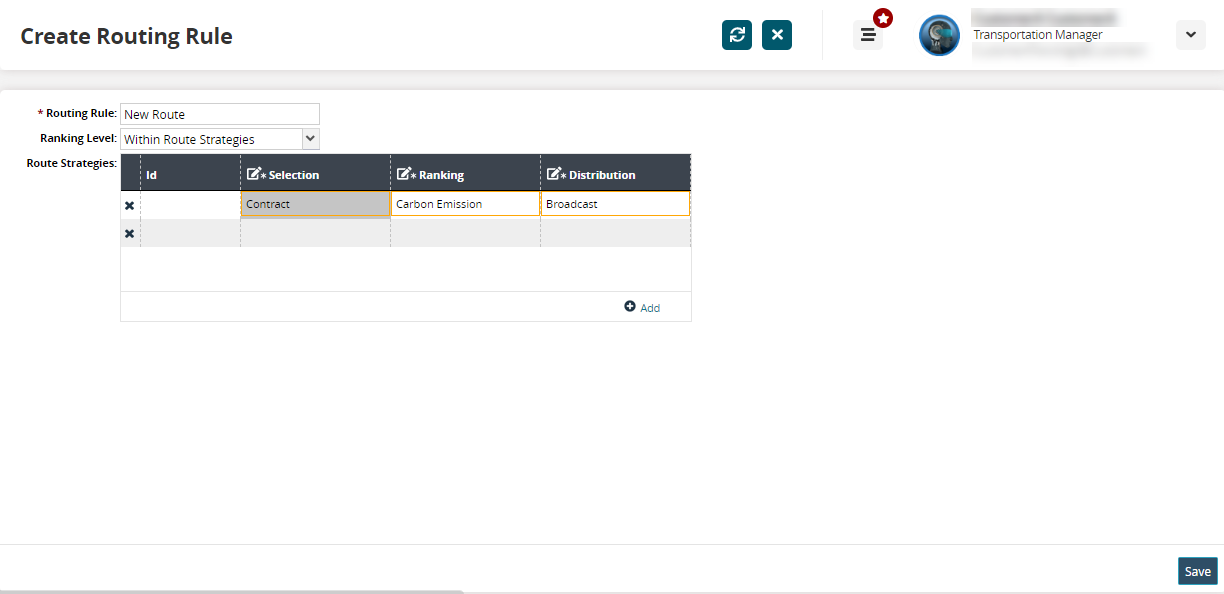Remove the empty second strategy row
This screenshot has width=1224, height=594.
(x=129, y=233)
